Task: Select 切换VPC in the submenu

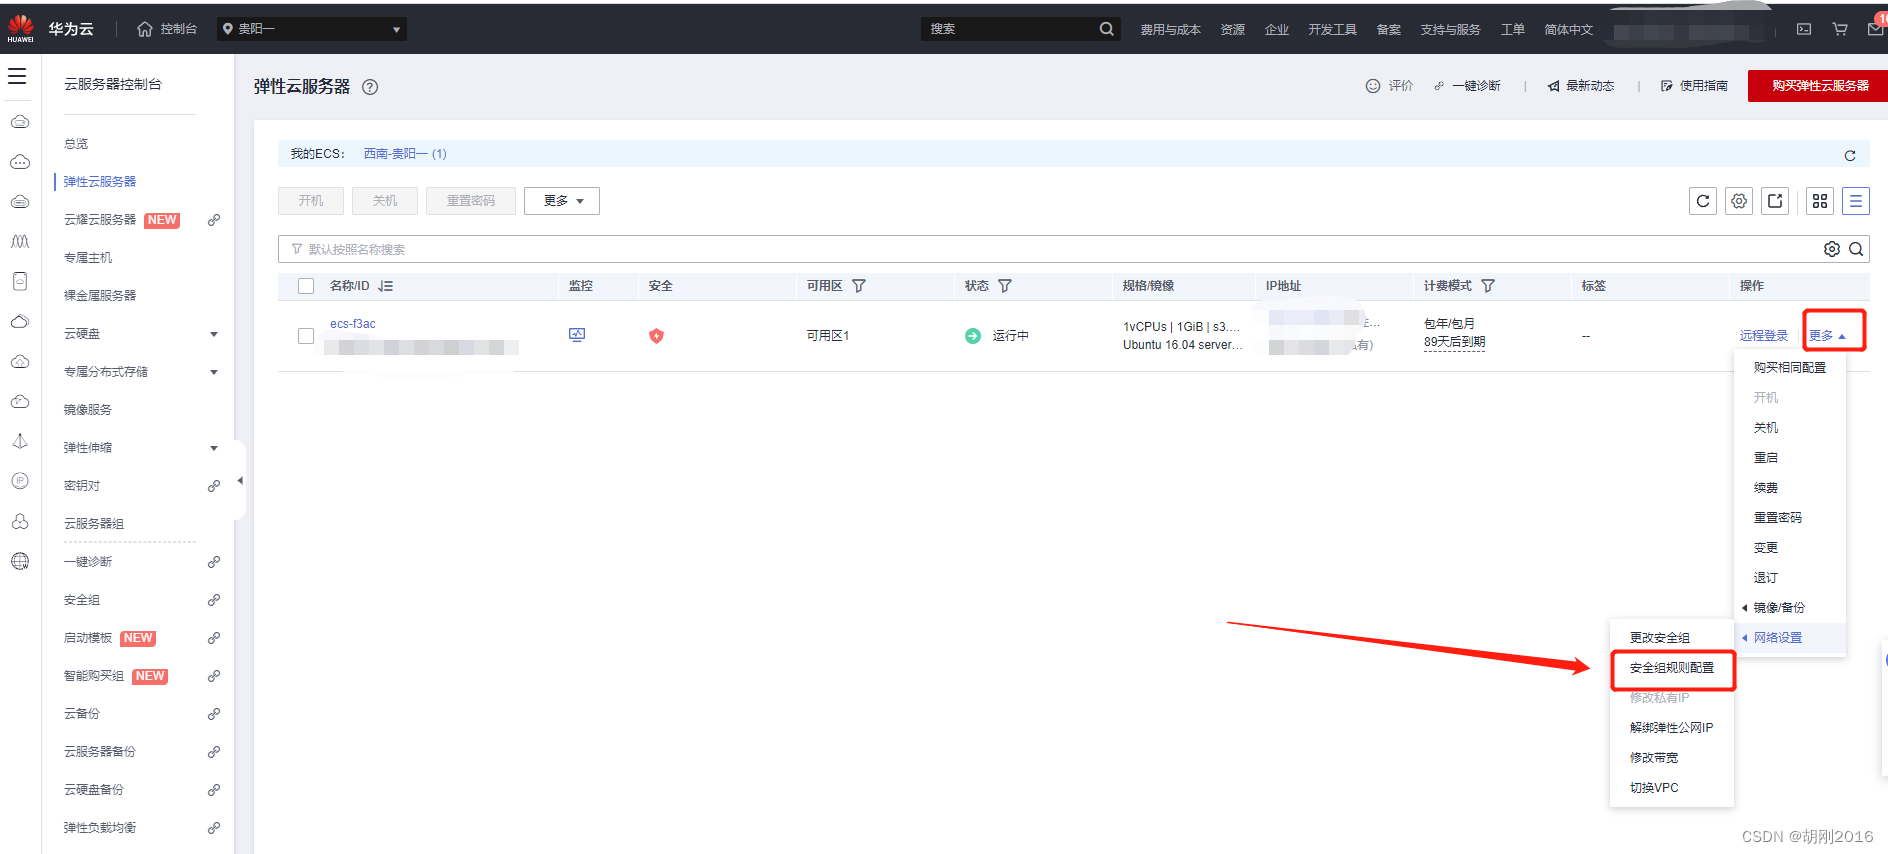Action: point(1654,788)
